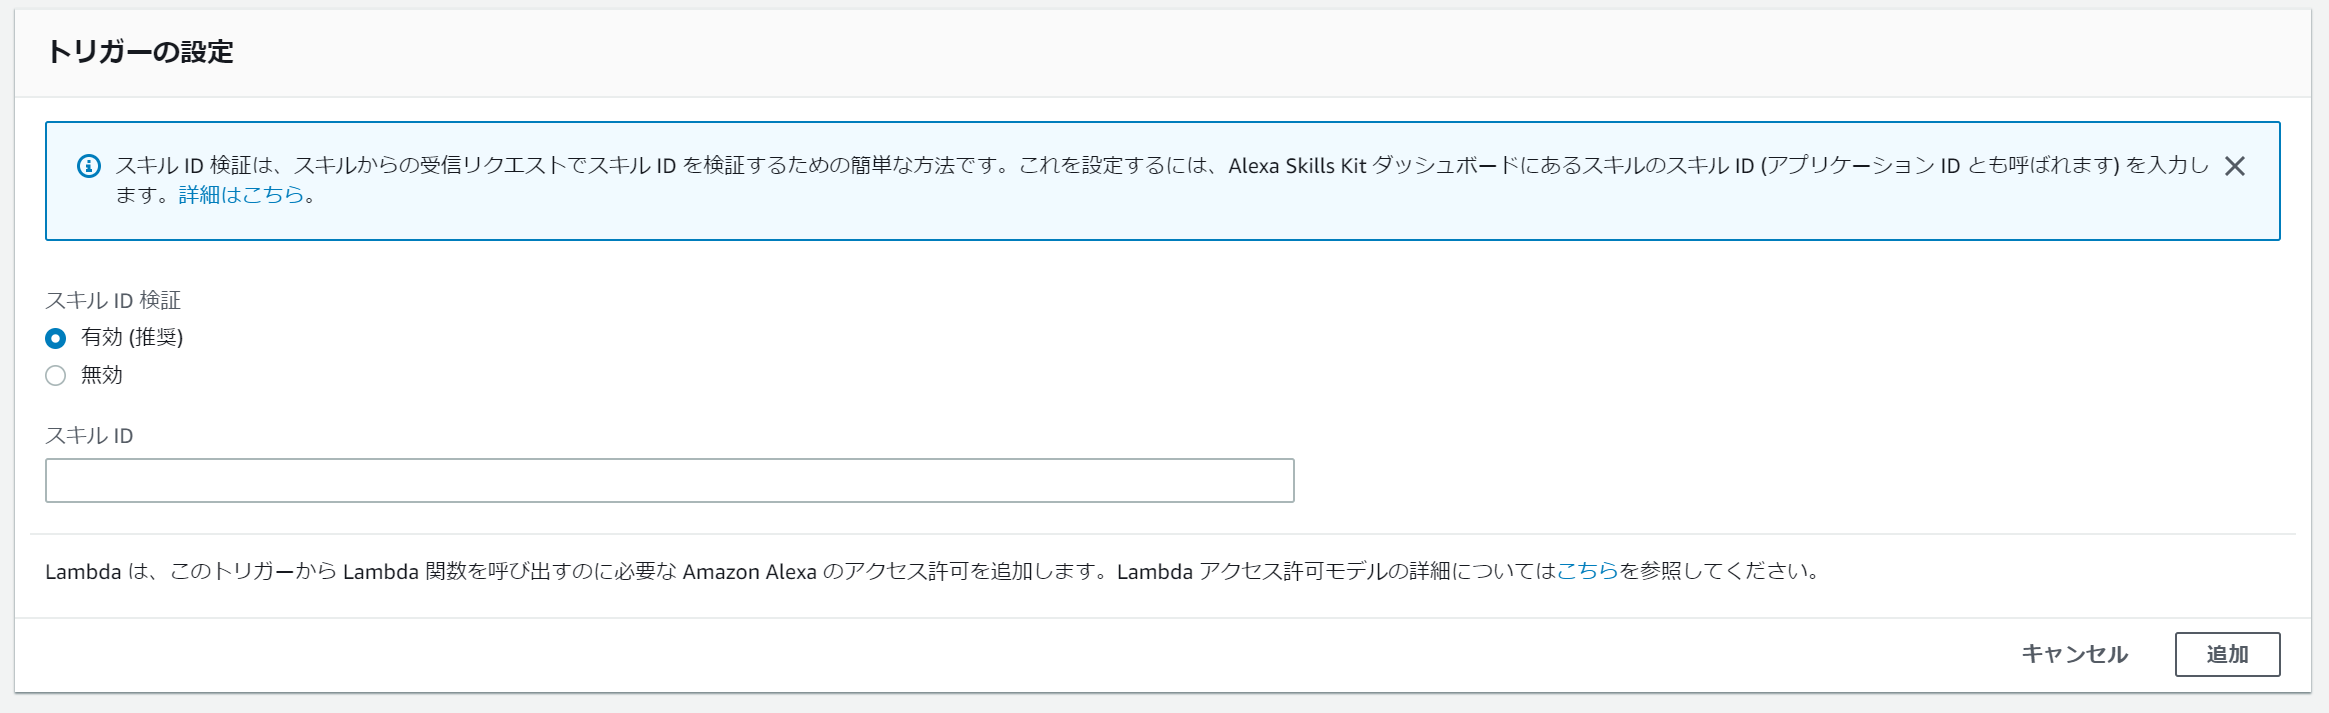Open the こちら link about Lambda permissions
Viewport: 2329px width, 713px height.
(x=1587, y=571)
